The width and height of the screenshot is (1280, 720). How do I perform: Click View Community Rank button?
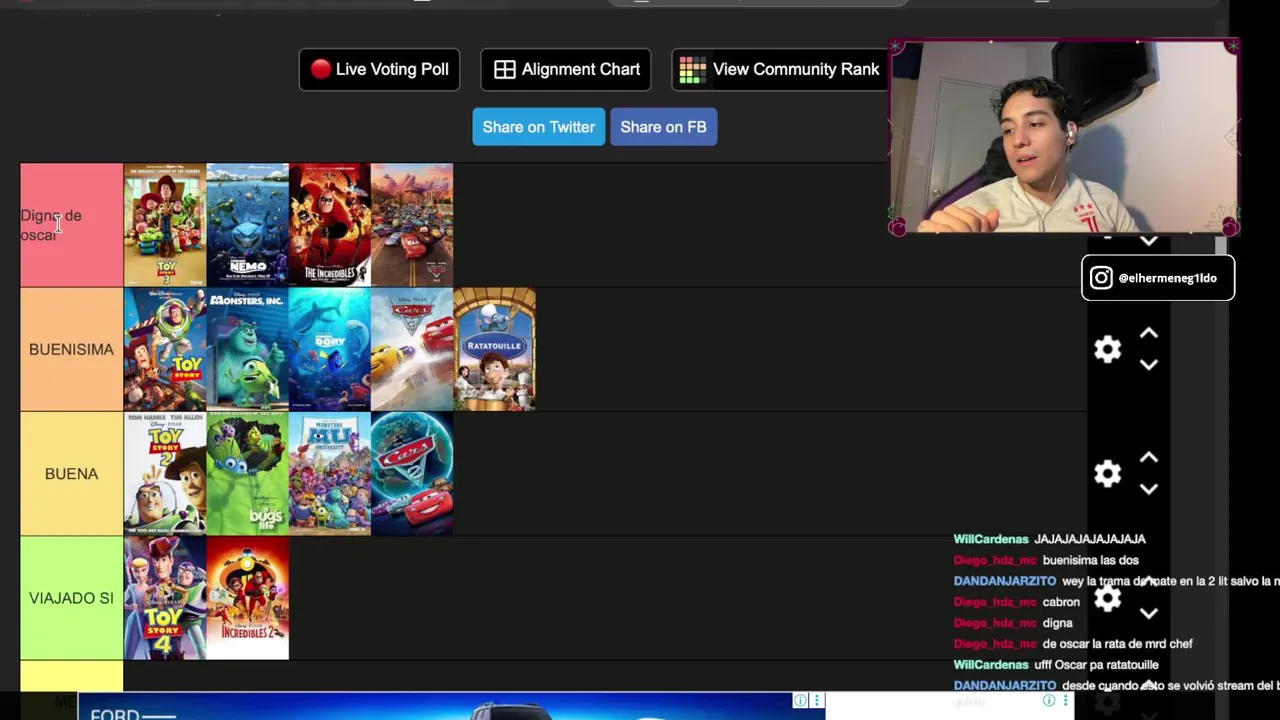click(780, 69)
